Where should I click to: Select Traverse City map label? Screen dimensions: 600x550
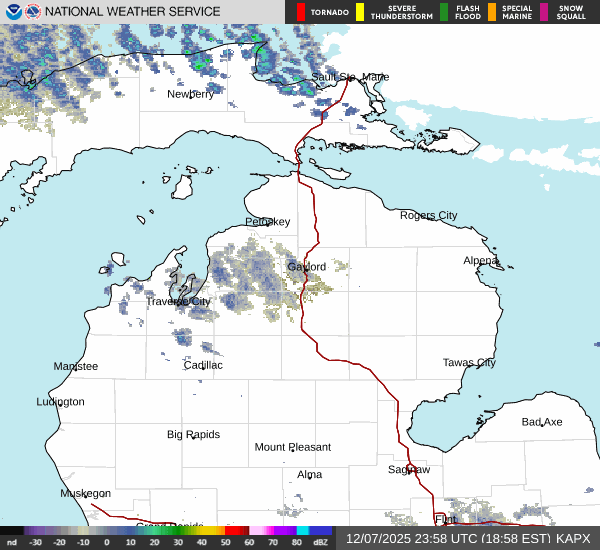click(x=178, y=301)
